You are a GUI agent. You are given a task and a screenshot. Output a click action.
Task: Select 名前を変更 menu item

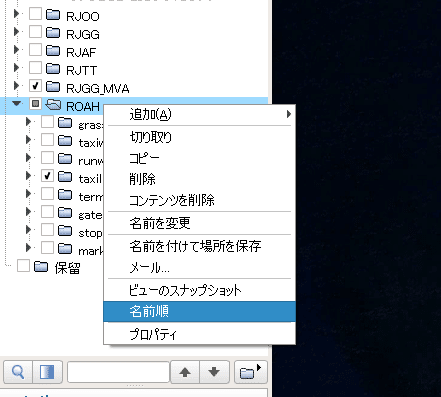tap(199, 223)
